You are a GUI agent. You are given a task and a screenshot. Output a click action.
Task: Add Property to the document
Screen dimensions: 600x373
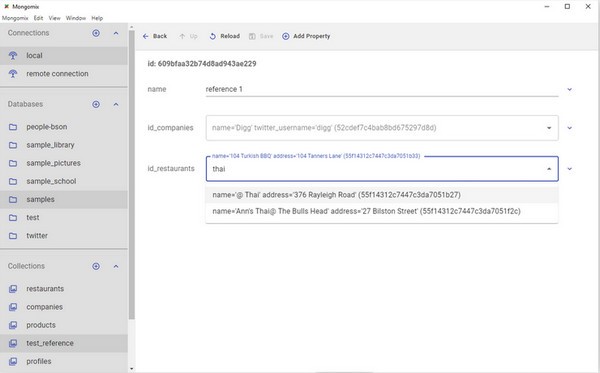[306, 36]
